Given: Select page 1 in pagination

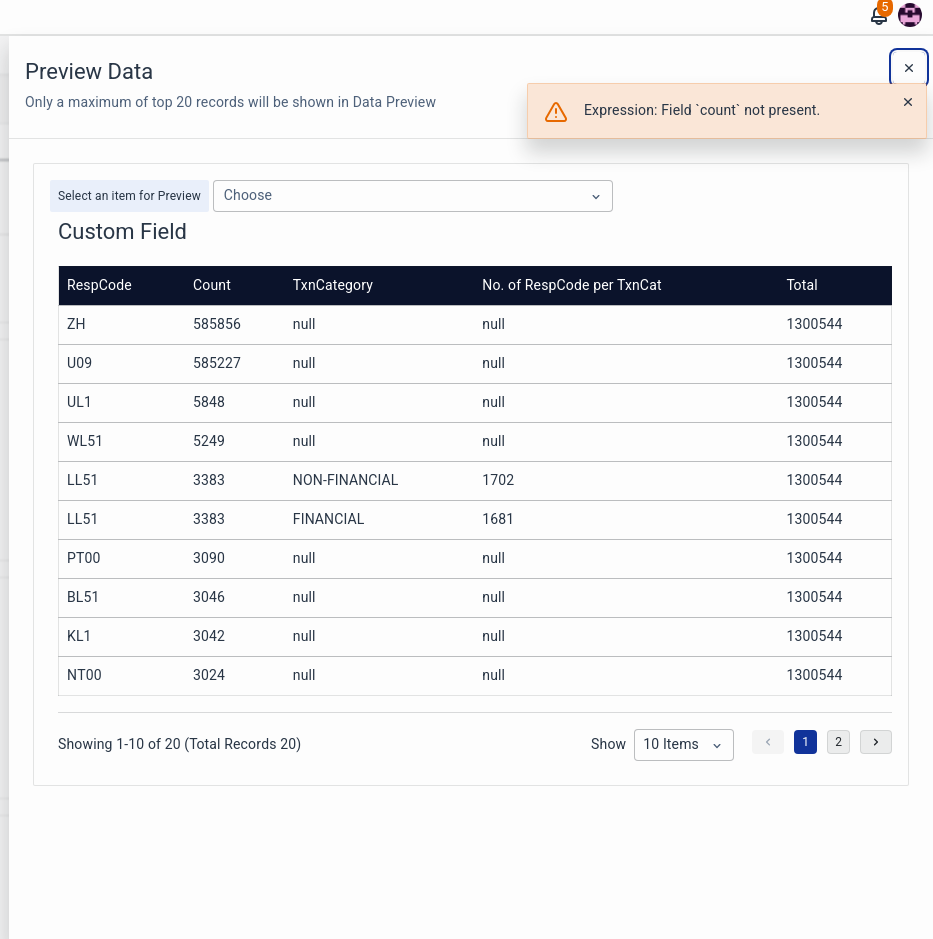Looking at the screenshot, I should click(x=805, y=742).
